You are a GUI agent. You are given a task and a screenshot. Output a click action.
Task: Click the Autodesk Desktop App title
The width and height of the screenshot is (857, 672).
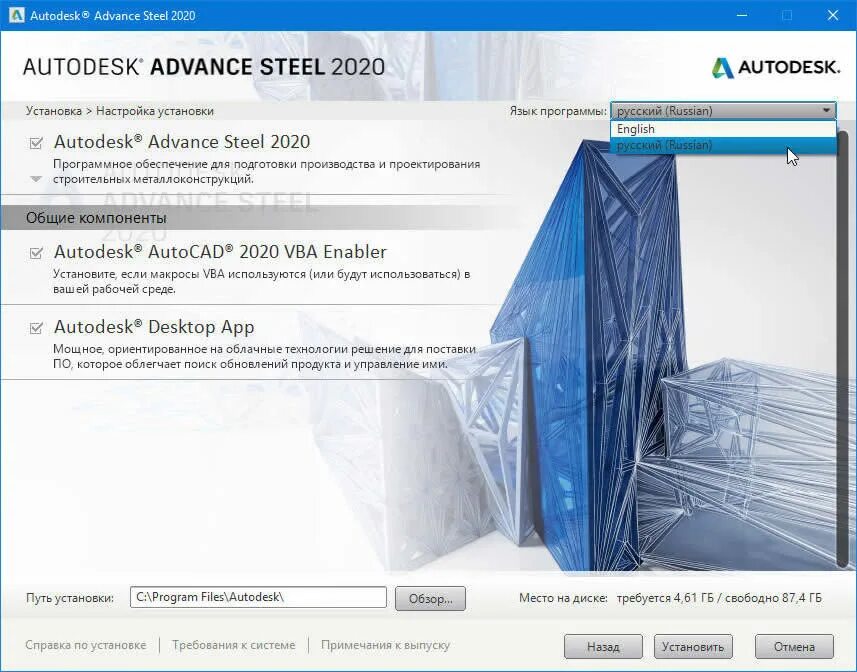tap(154, 327)
